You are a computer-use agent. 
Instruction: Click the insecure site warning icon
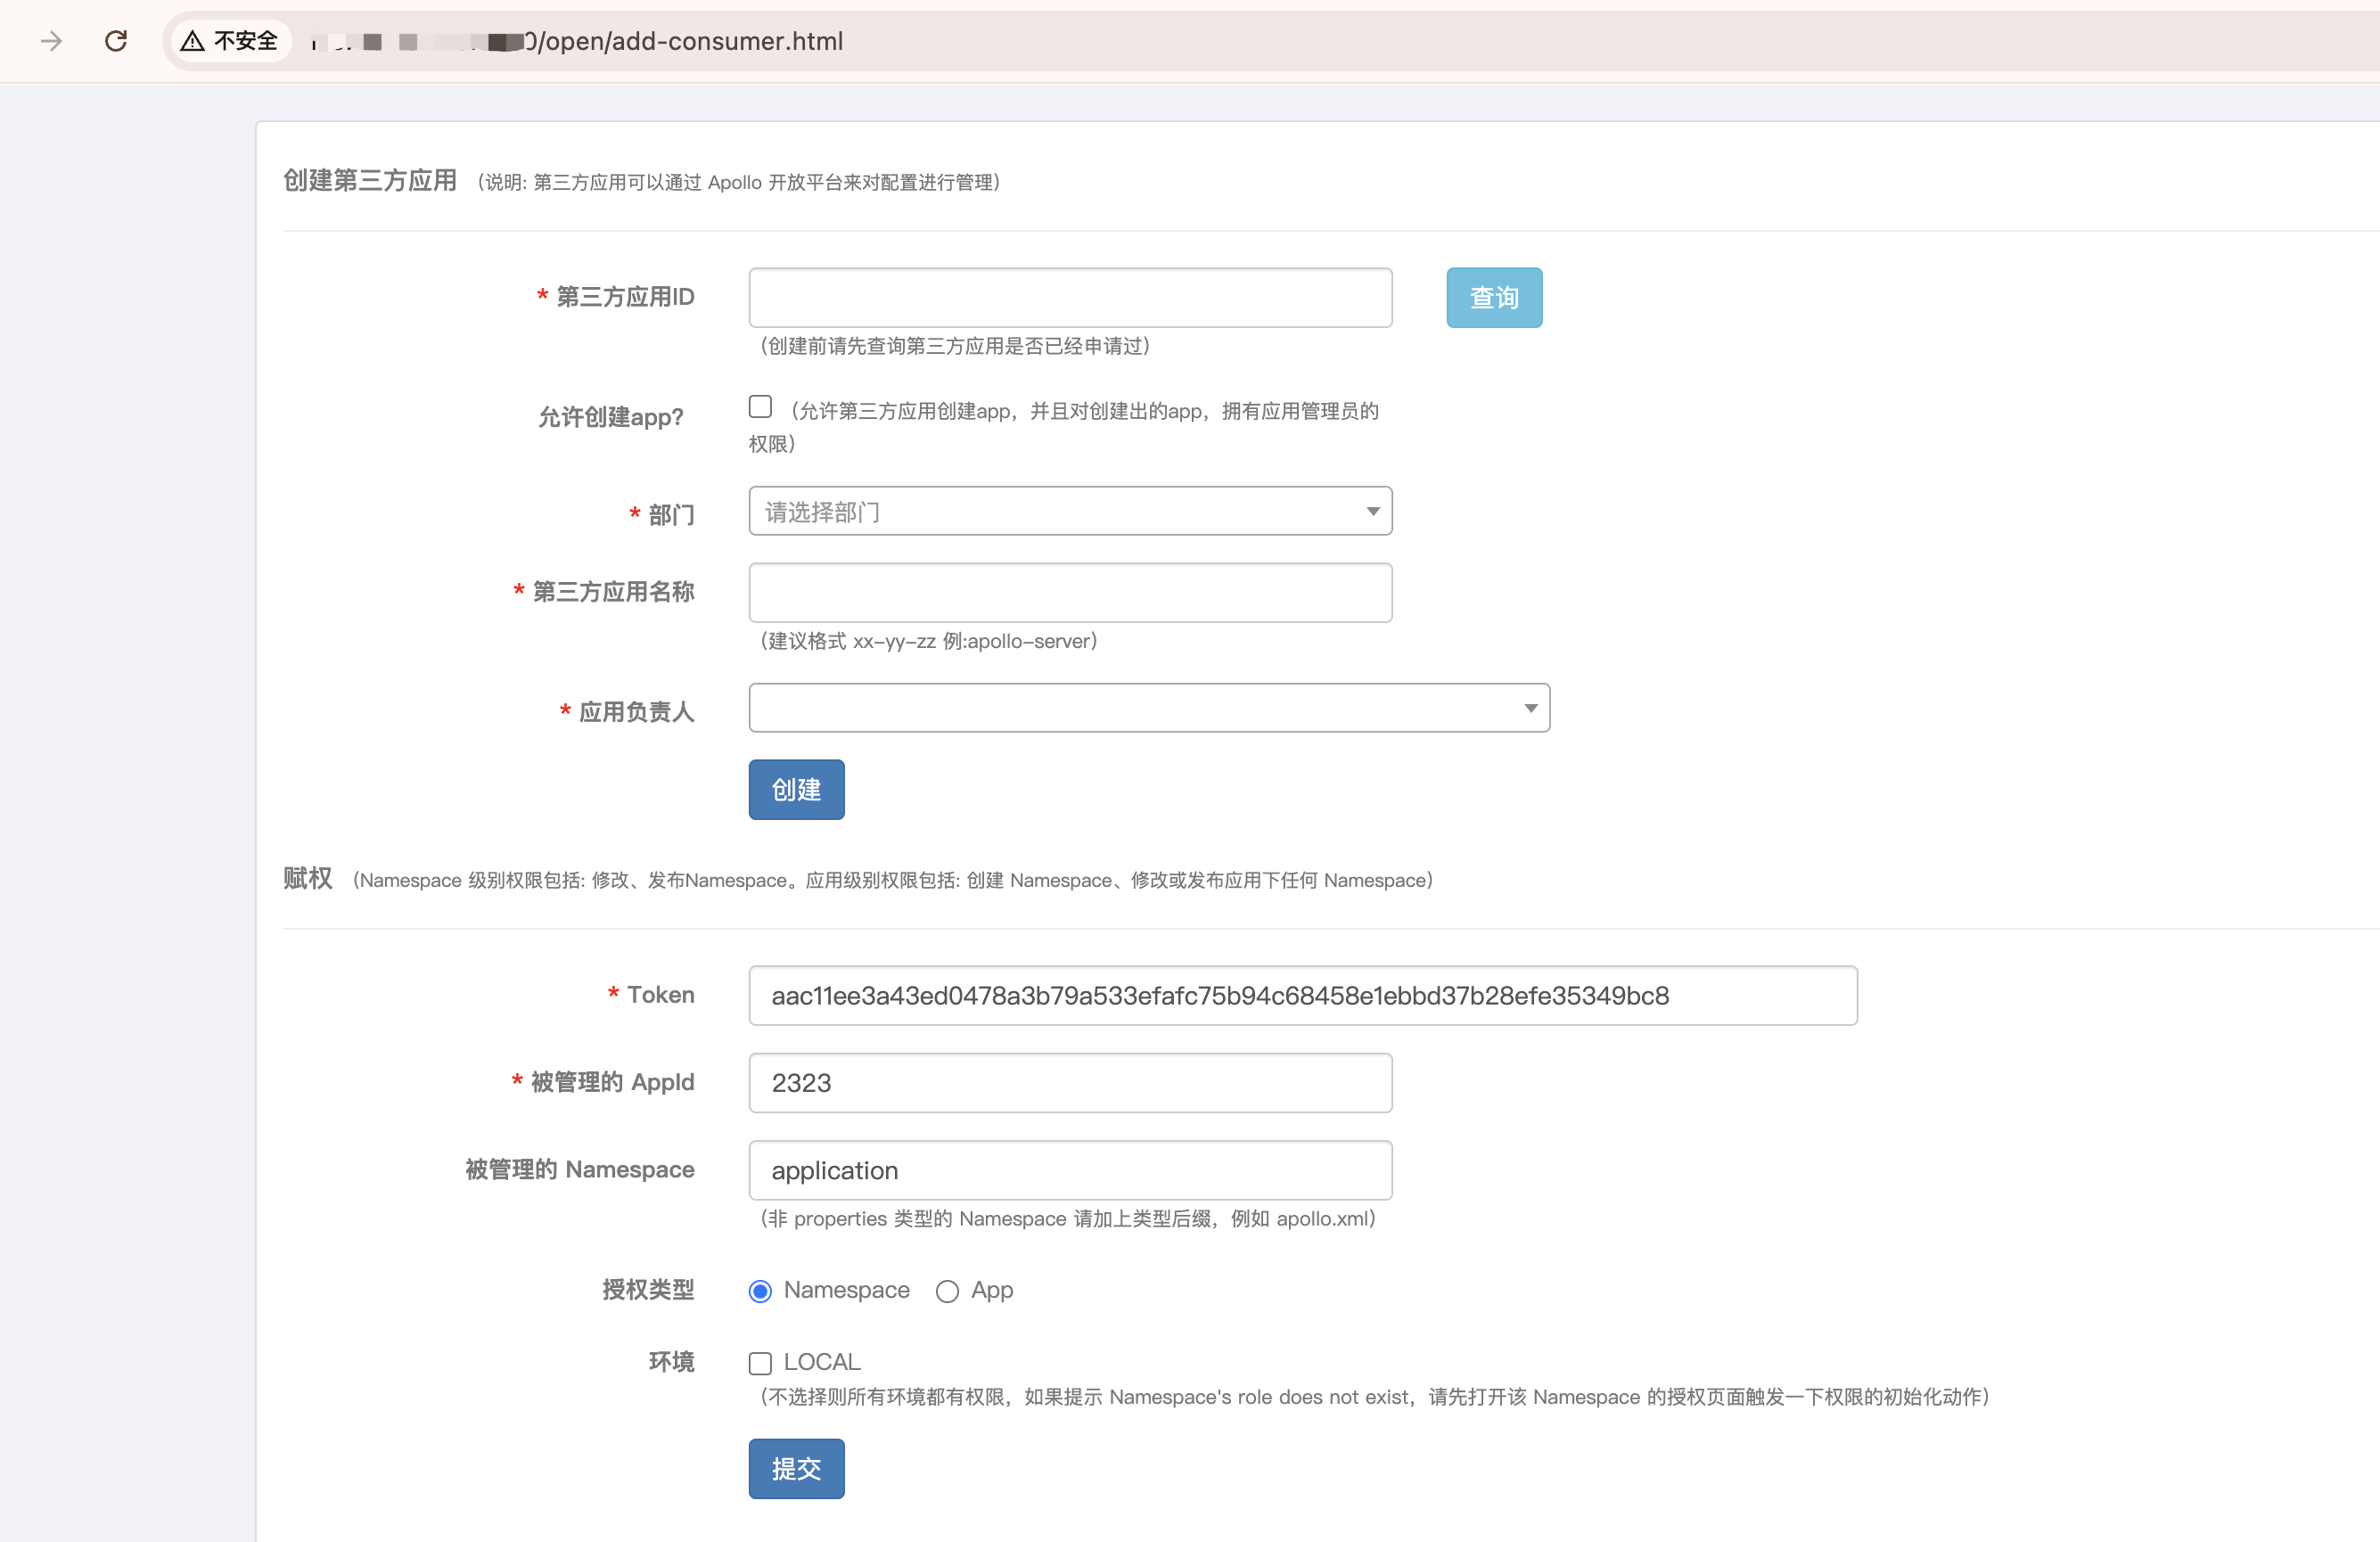point(193,41)
